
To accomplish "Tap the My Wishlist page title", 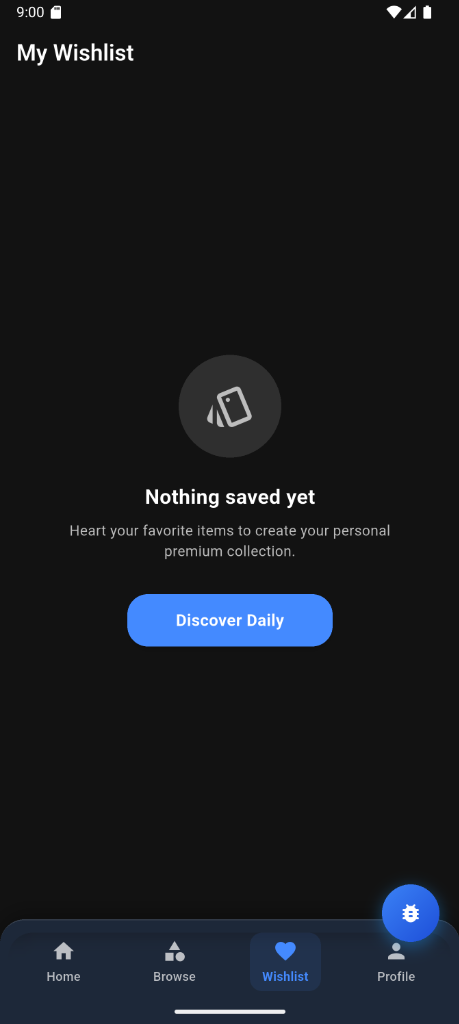I will tap(75, 53).
